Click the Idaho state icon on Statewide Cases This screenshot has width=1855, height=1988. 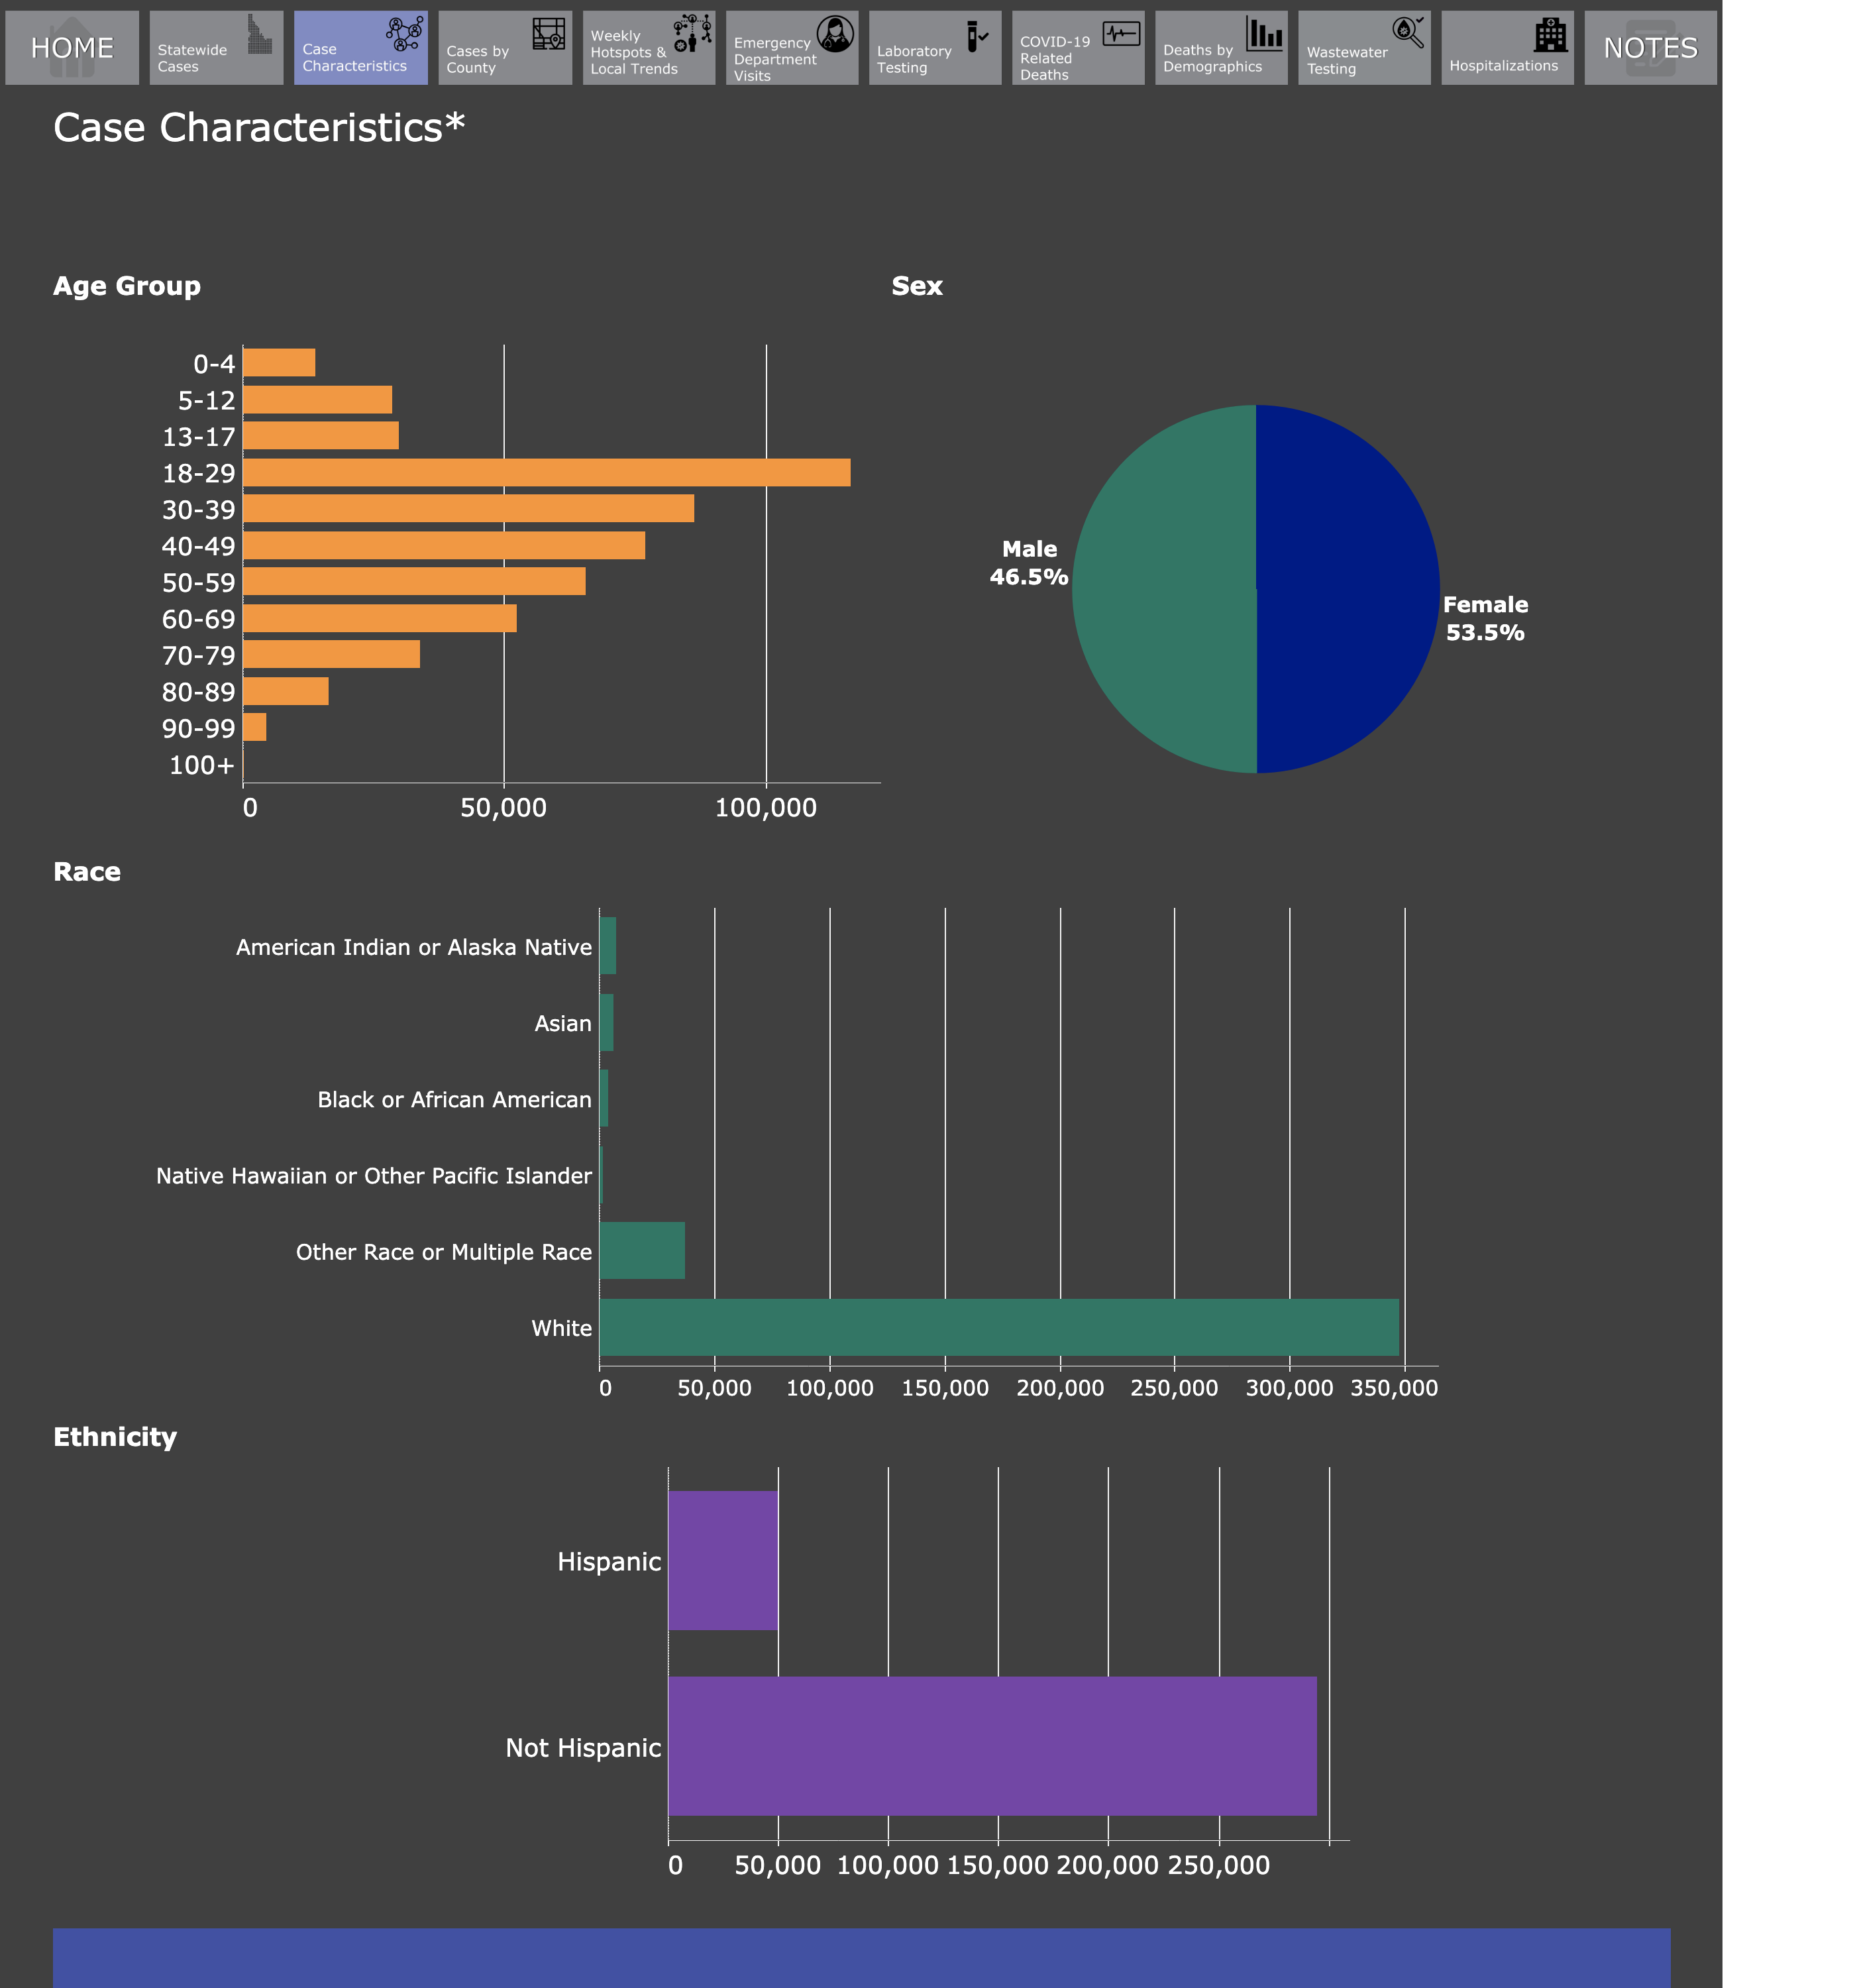259,35
